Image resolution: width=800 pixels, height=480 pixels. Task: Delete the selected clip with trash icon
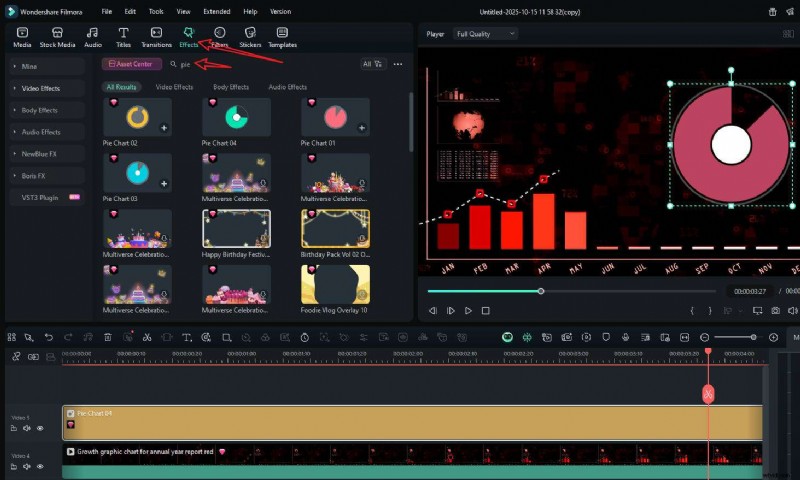tap(108, 337)
